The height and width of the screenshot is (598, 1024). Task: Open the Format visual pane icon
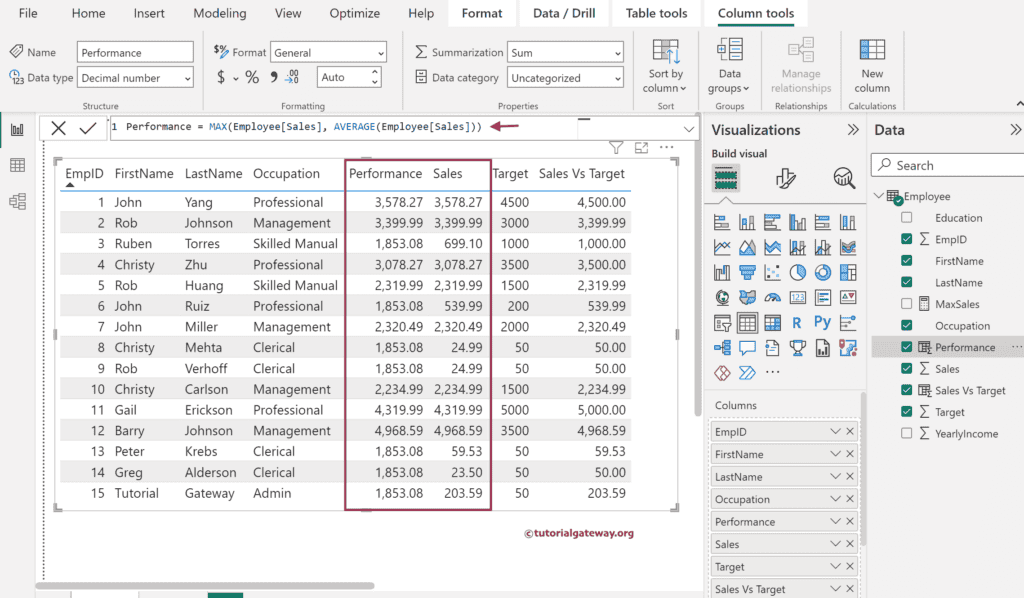click(786, 178)
